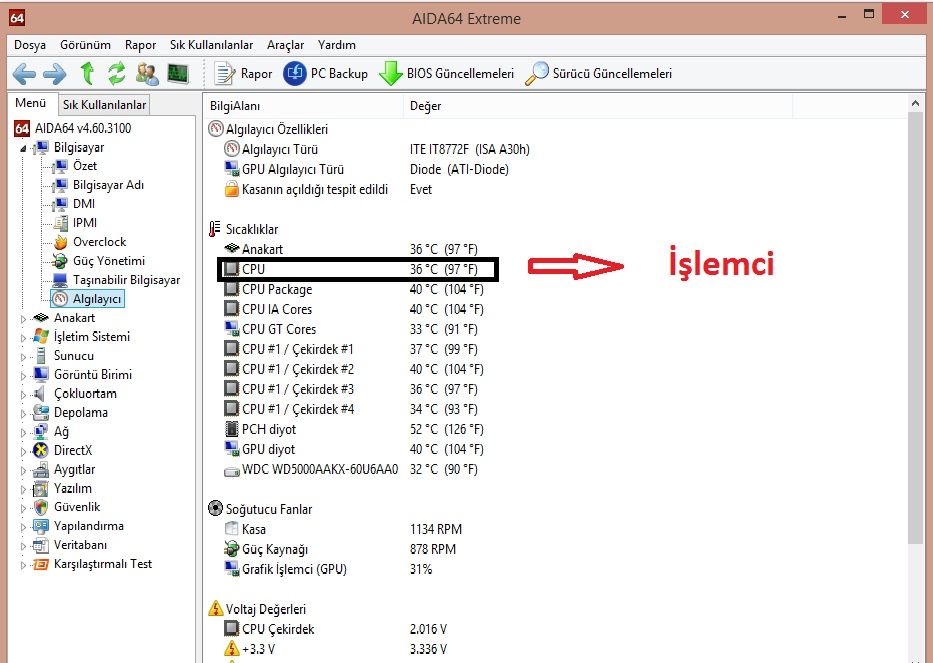Open BIOS Güncellemeleri
Image resolution: width=933 pixels, height=663 pixels.
(x=447, y=74)
